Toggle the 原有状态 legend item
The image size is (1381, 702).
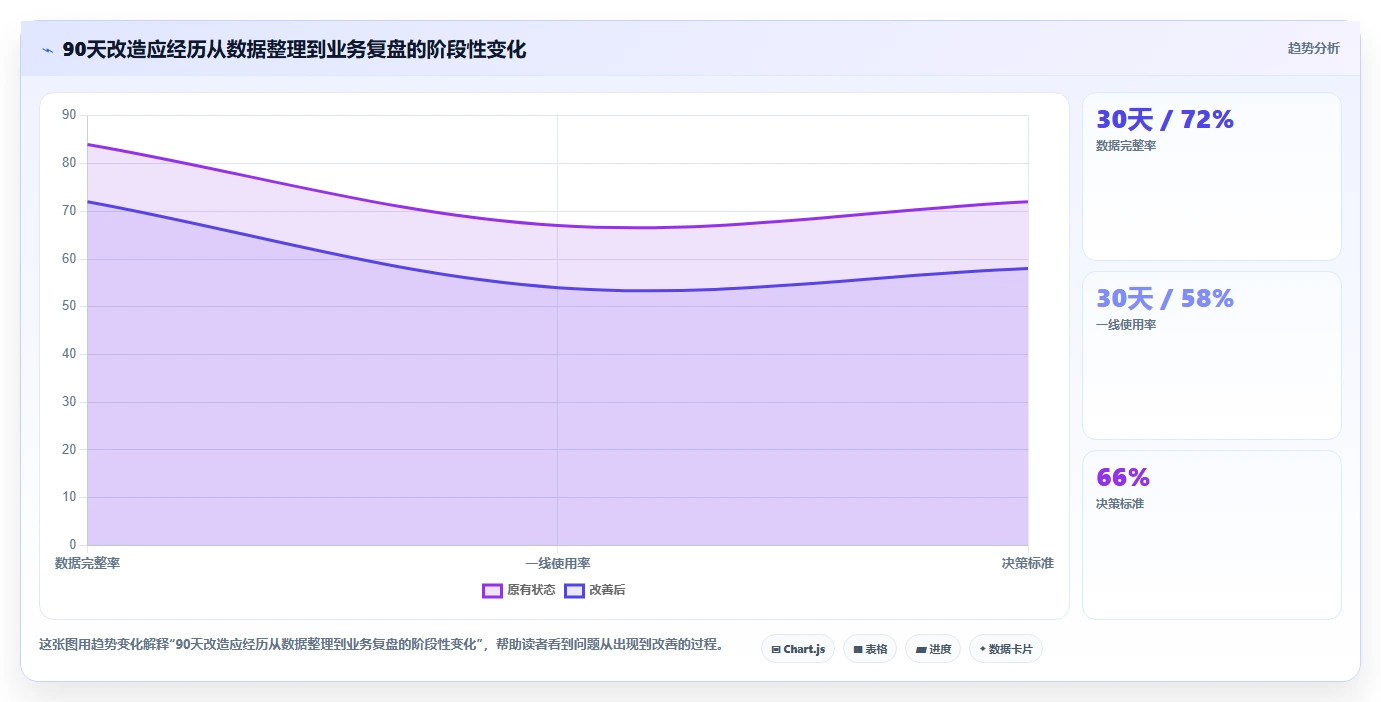click(519, 590)
